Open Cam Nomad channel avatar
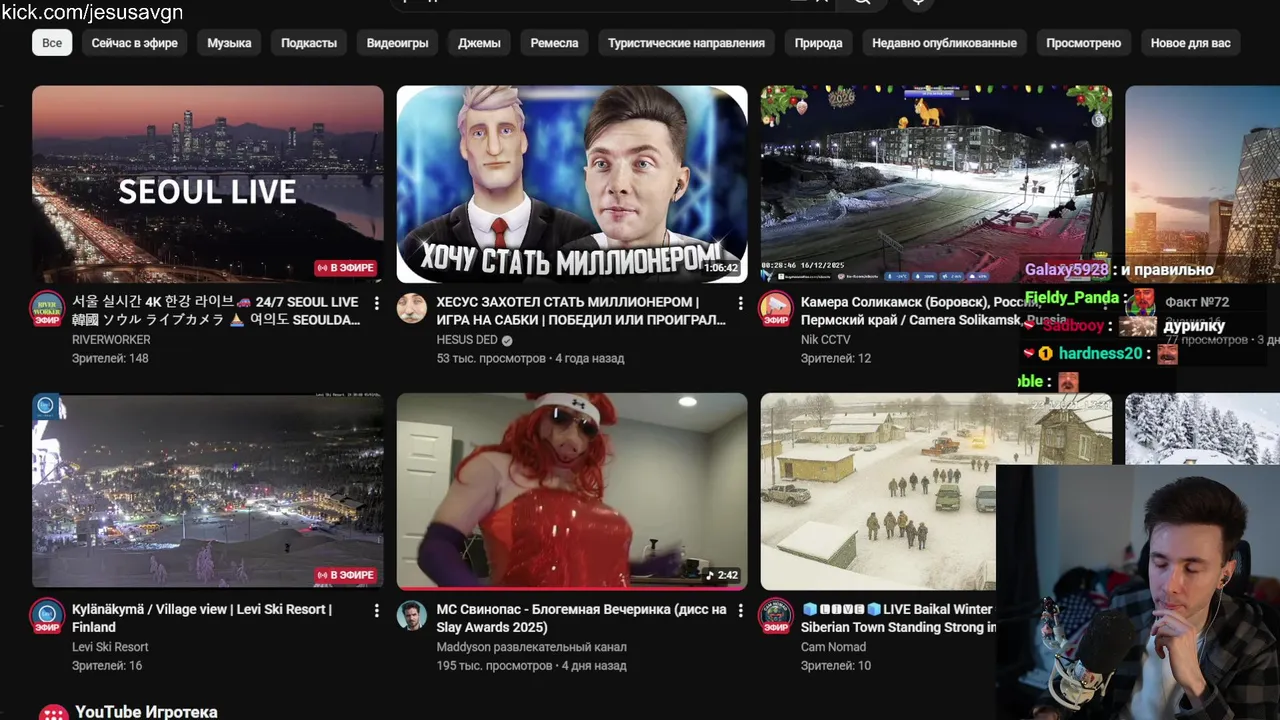The height and width of the screenshot is (720, 1280). 776,616
